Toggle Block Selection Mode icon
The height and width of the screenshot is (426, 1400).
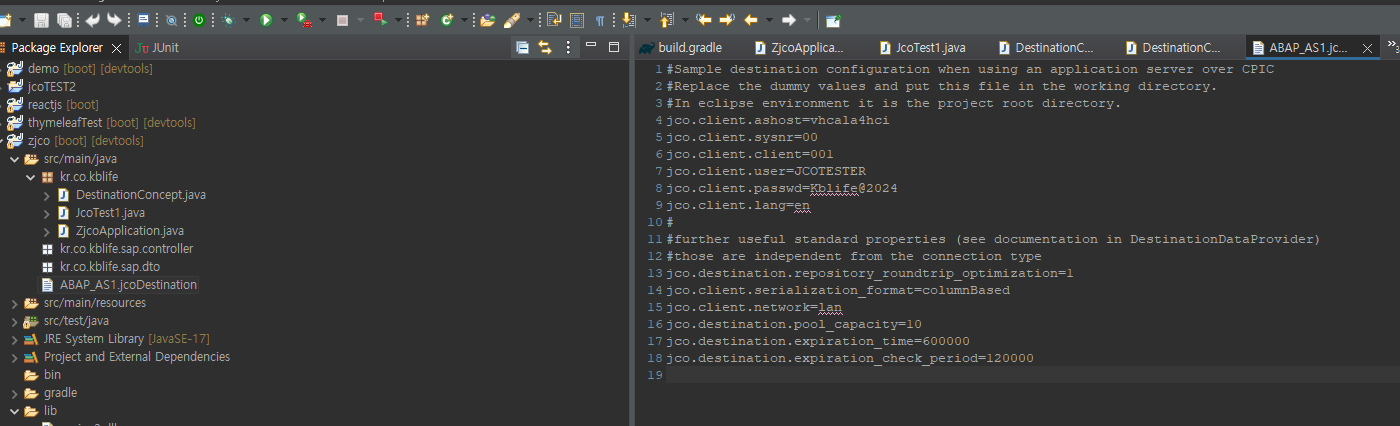coord(577,20)
